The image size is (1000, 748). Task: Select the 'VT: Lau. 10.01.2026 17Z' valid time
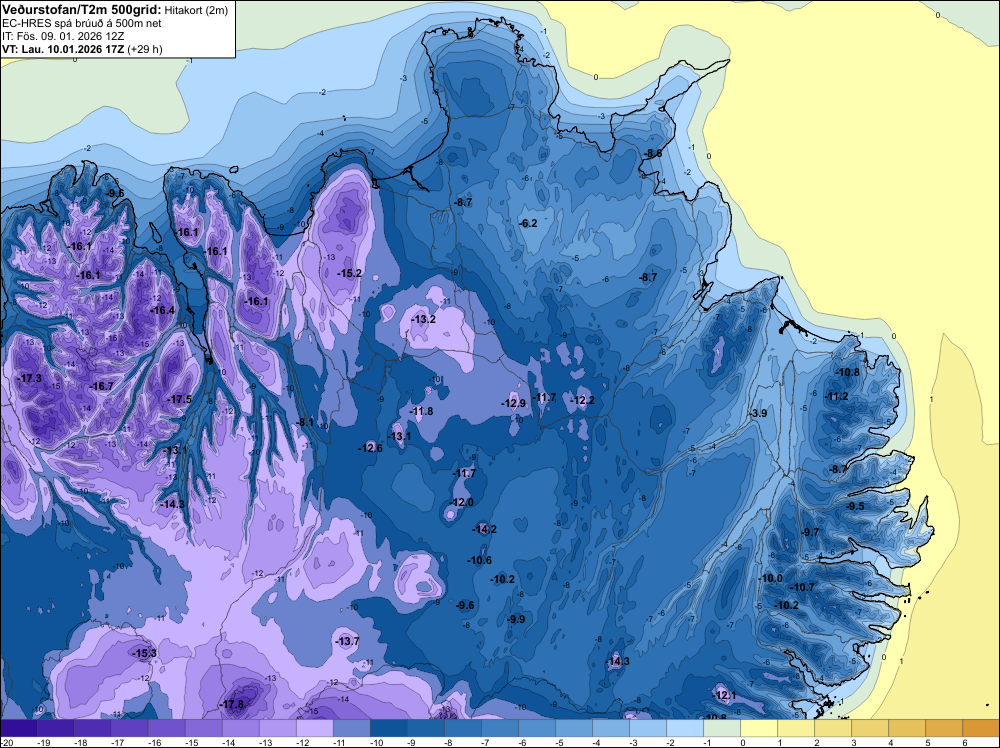(x=63, y=49)
